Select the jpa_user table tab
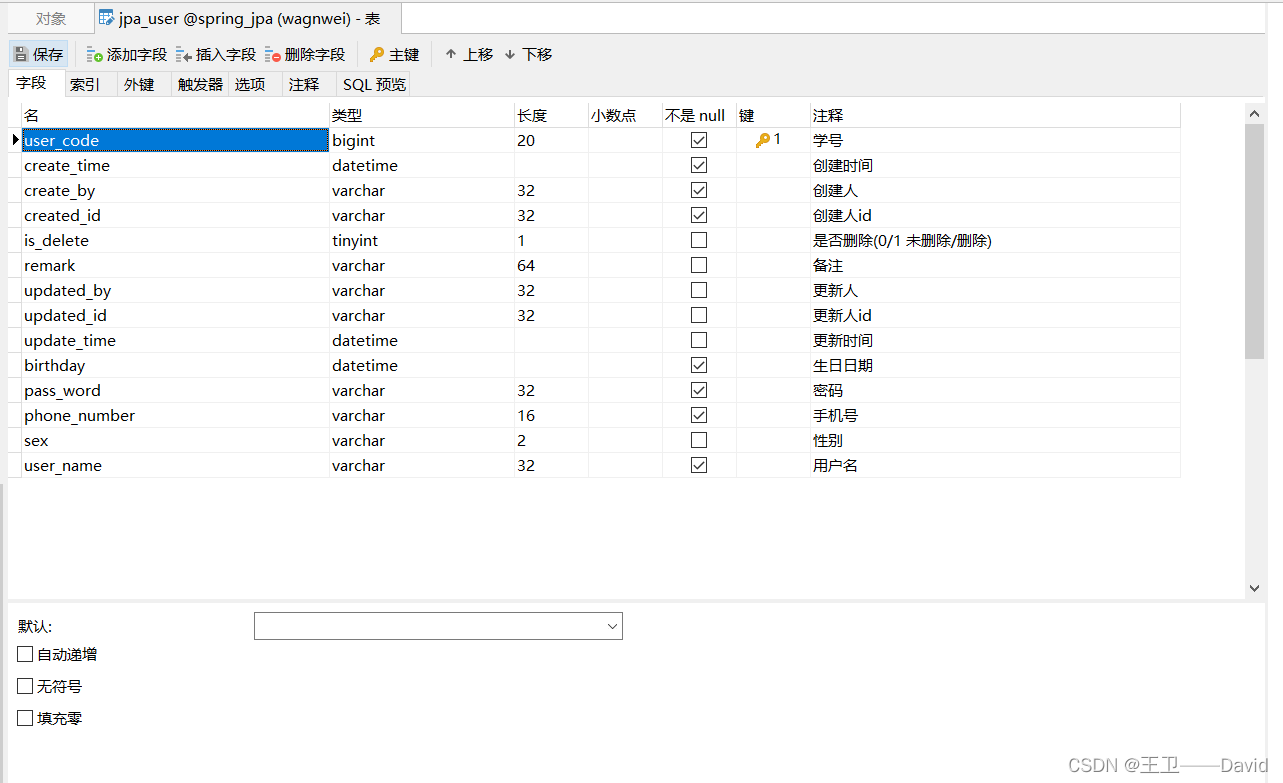The width and height of the screenshot is (1283, 783). [x=249, y=18]
